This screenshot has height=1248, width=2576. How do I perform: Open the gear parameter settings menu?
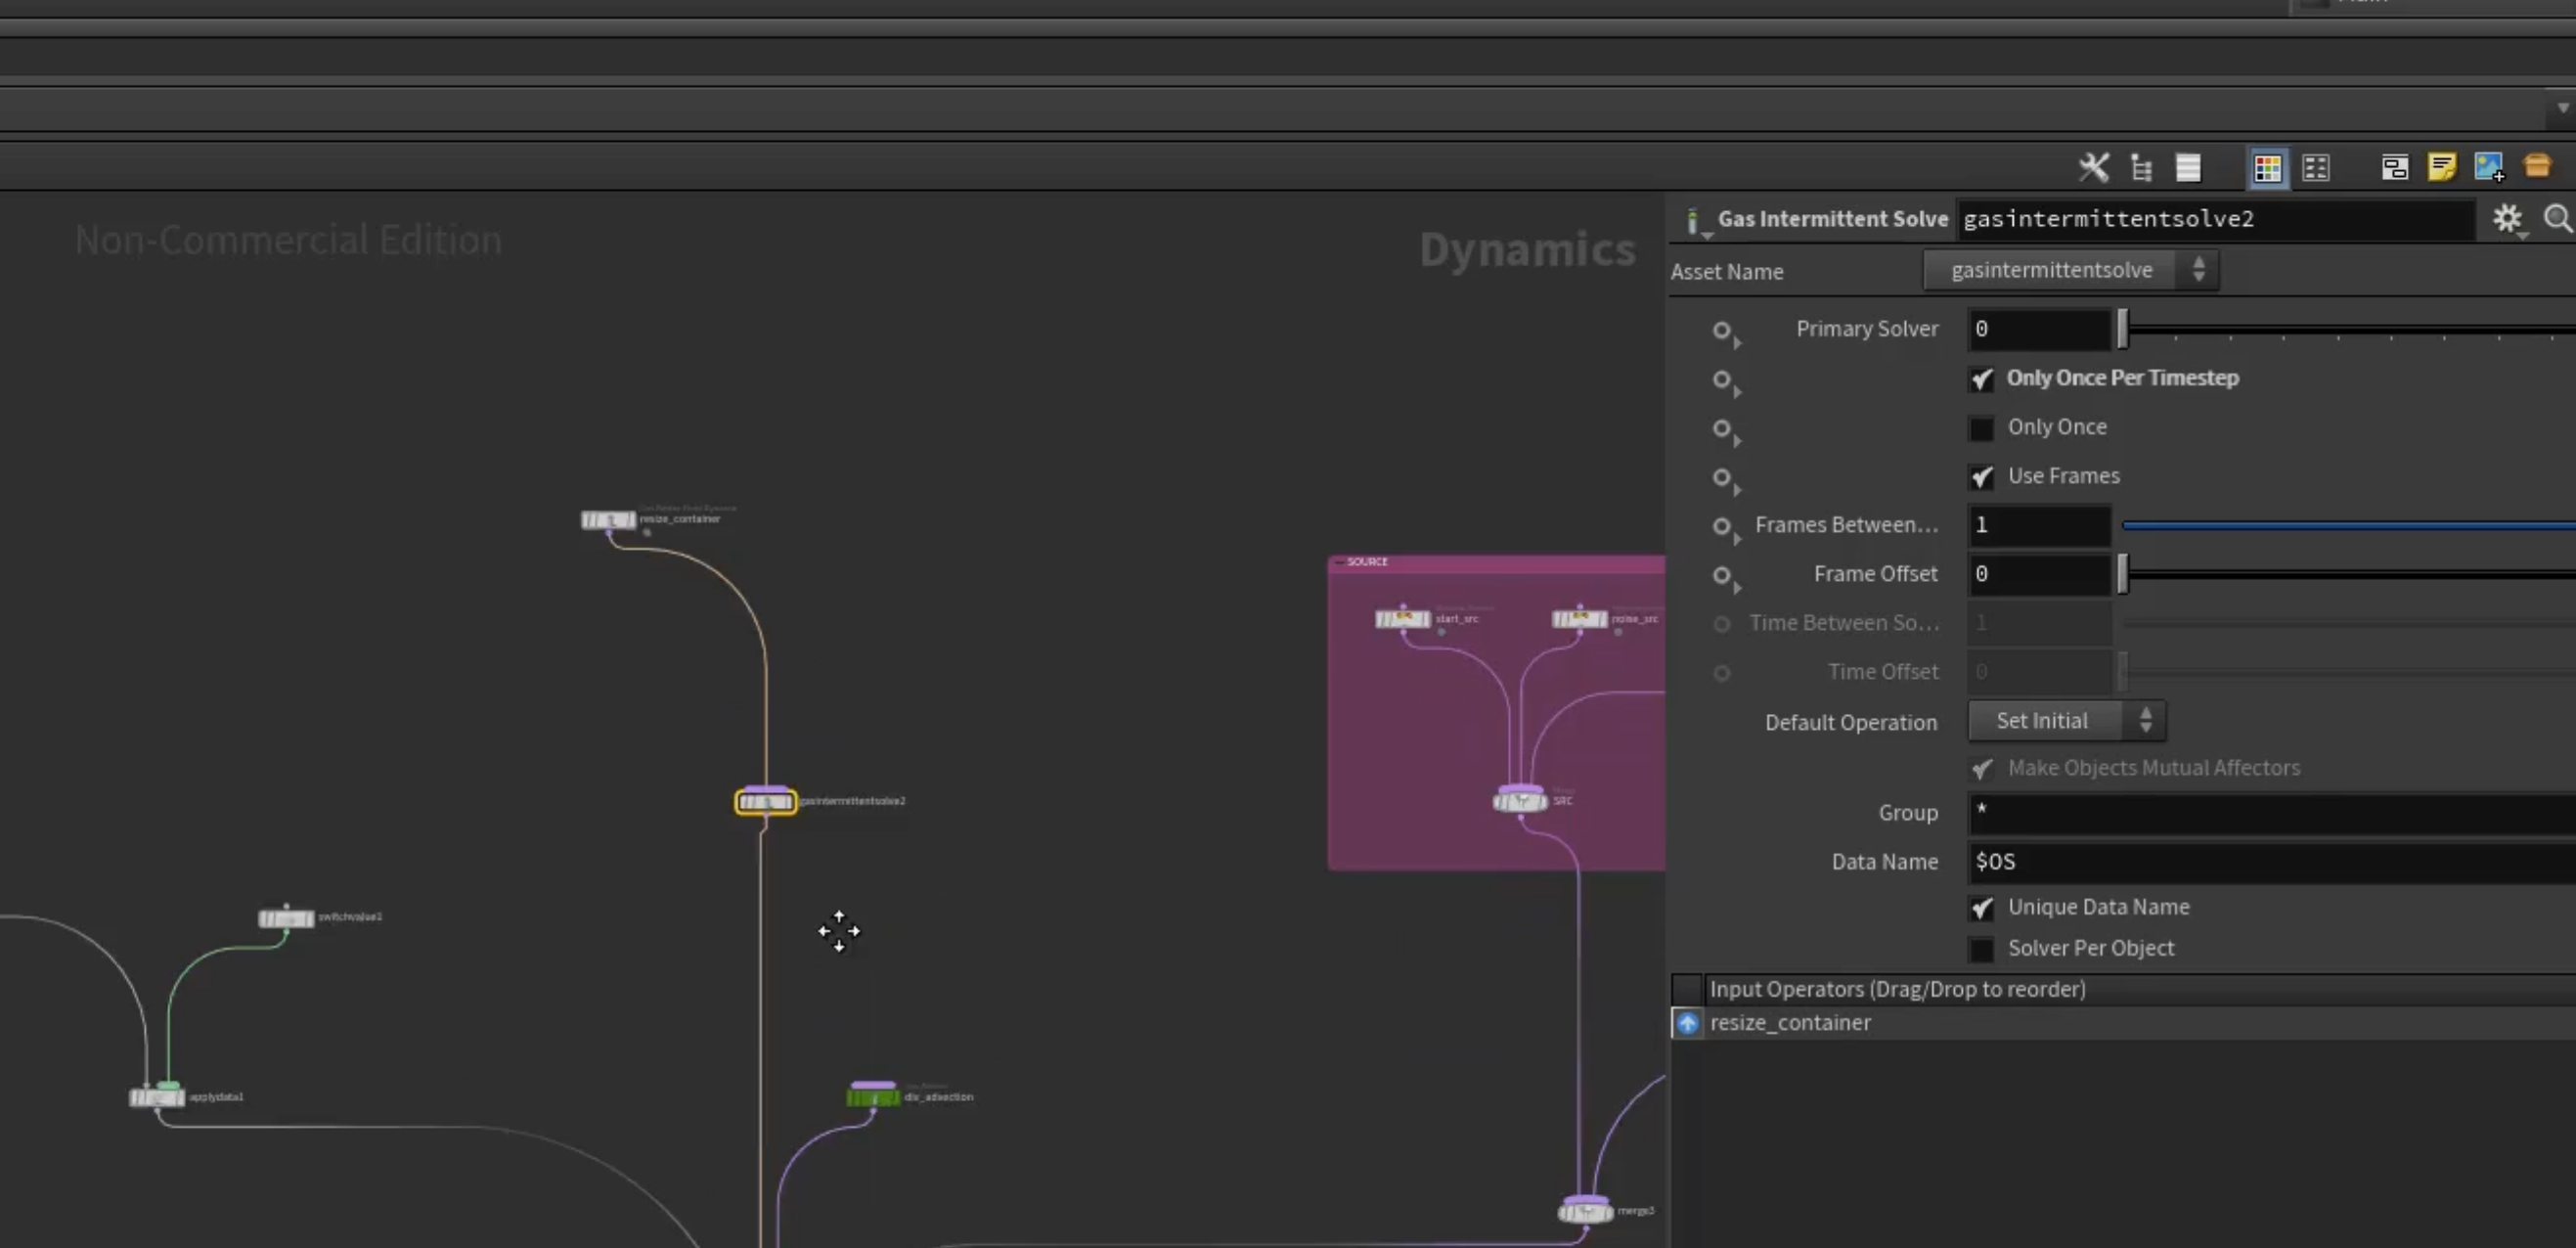2507,219
